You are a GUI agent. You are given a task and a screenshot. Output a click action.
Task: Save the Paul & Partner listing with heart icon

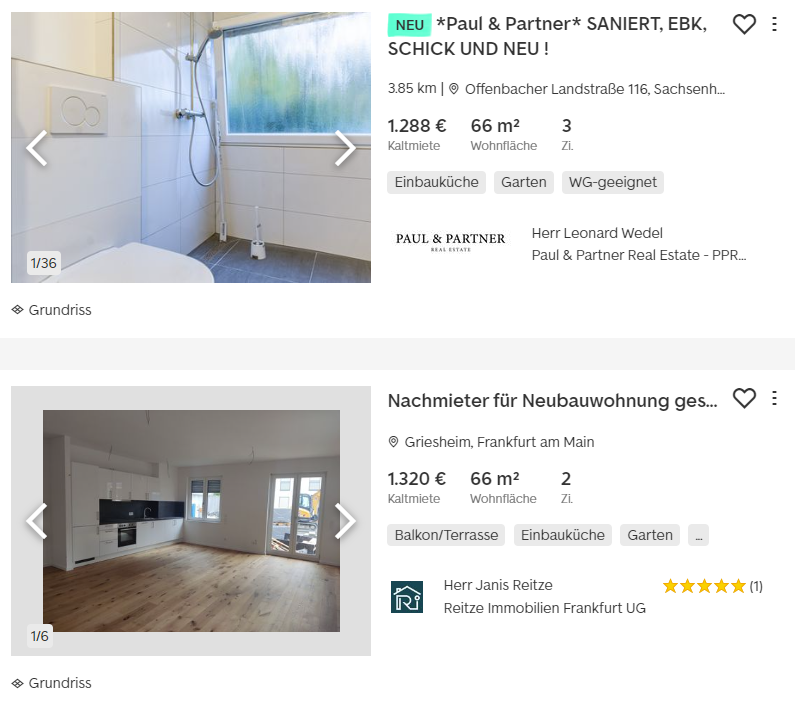[x=744, y=24]
